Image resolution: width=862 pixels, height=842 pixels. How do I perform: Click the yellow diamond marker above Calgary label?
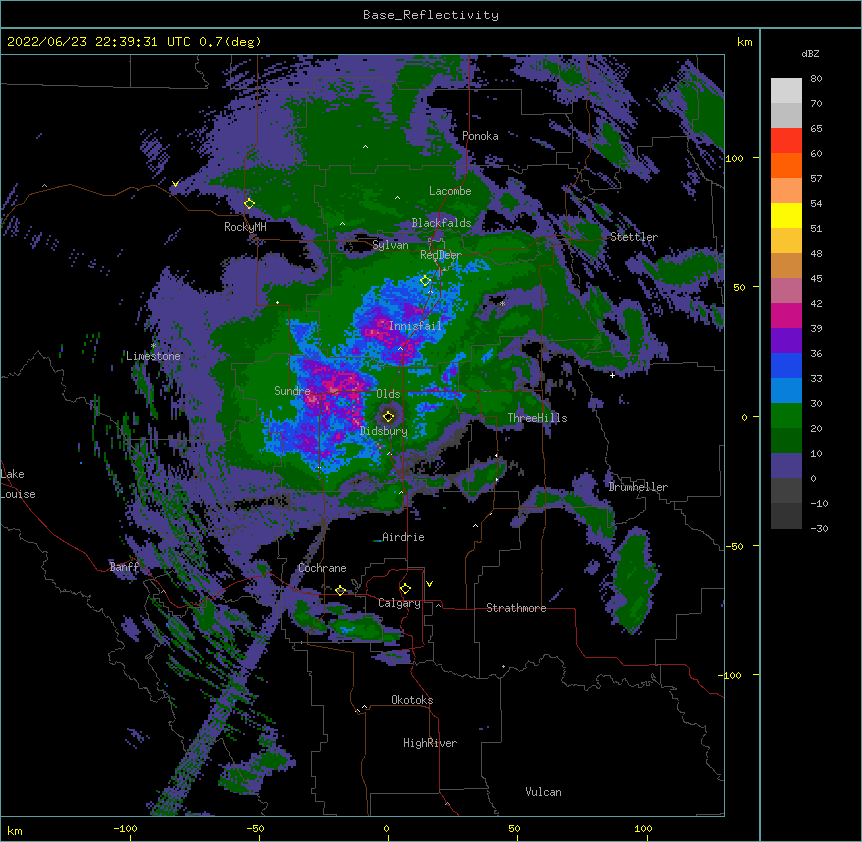tap(405, 589)
